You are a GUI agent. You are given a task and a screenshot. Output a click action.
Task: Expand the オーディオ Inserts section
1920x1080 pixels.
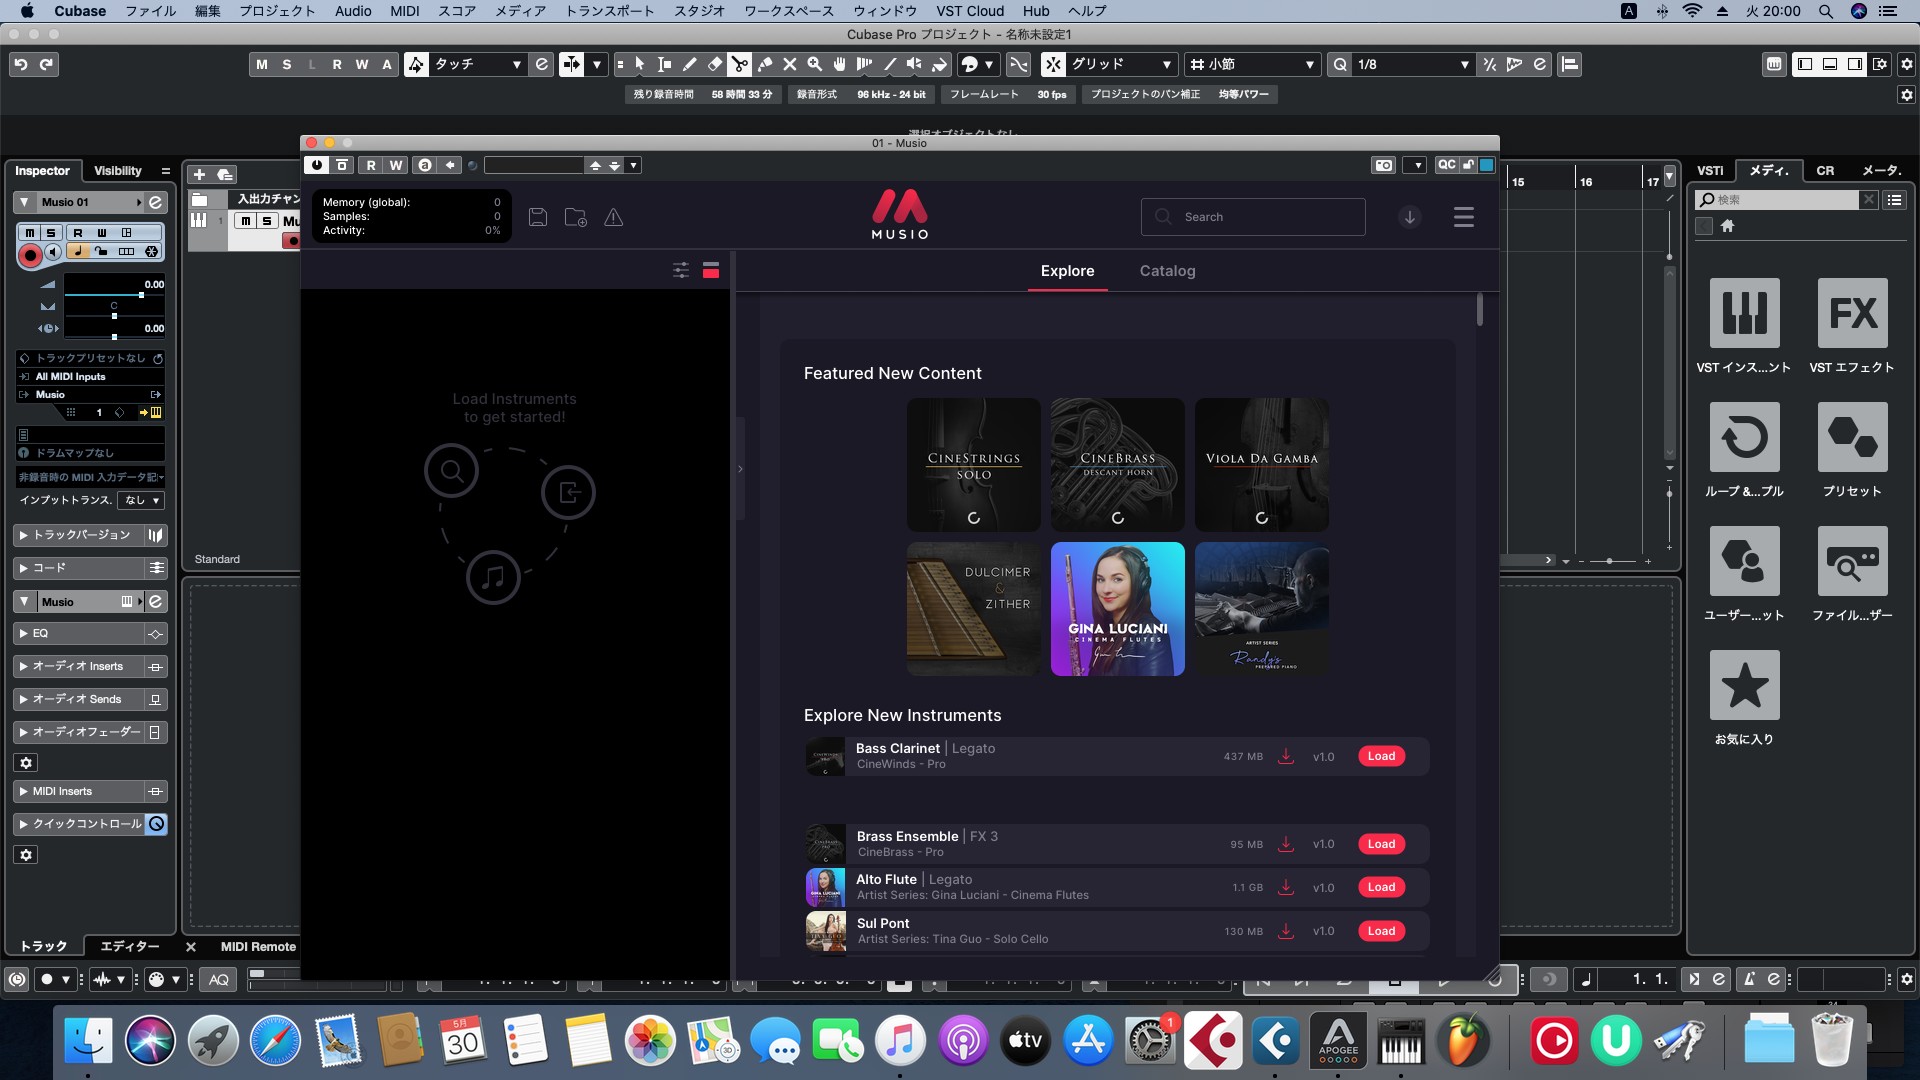80,666
